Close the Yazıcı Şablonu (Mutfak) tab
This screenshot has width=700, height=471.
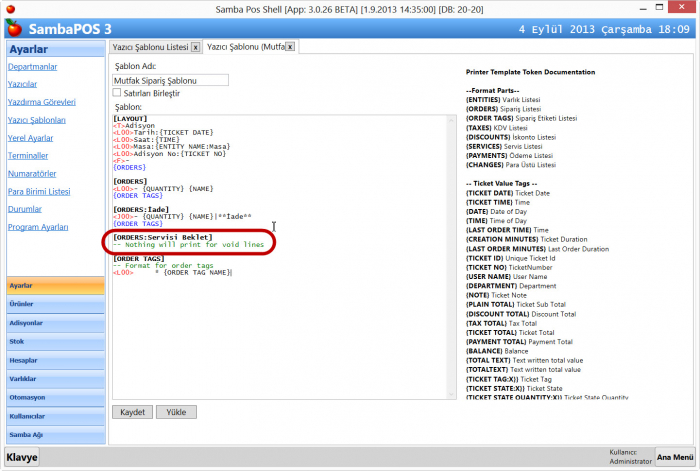click(x=290, y=47)
